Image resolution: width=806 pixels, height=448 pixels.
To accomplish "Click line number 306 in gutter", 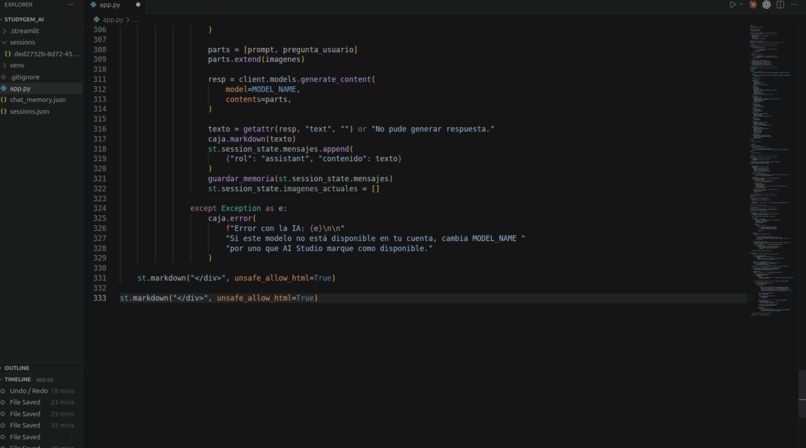I will point(100,30).
